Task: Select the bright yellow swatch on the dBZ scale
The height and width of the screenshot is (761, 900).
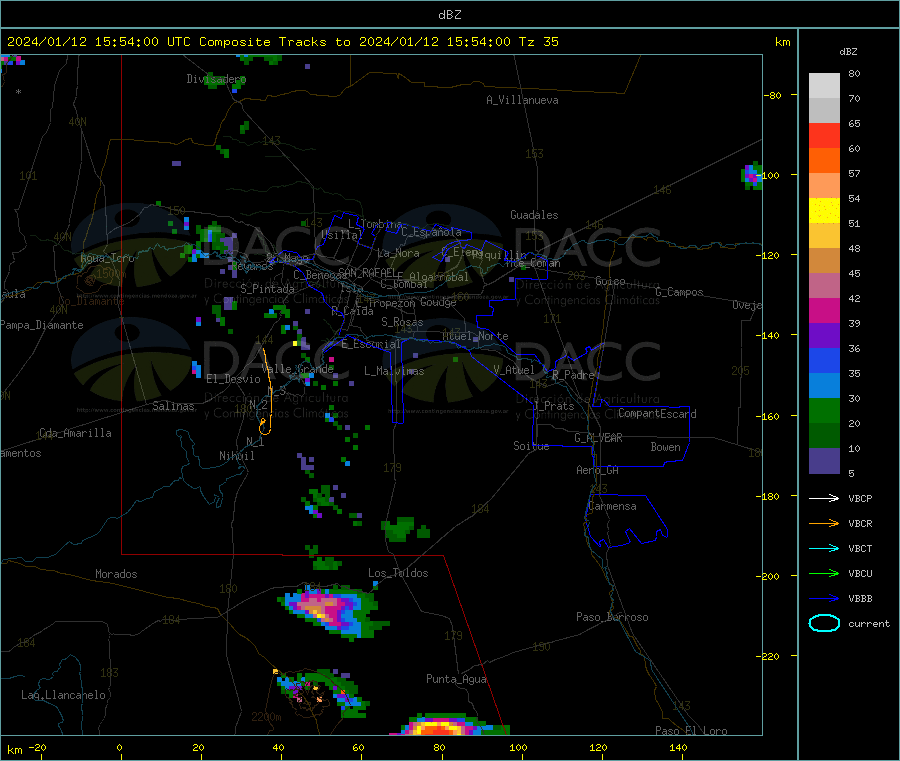Action: pos(824,211)
